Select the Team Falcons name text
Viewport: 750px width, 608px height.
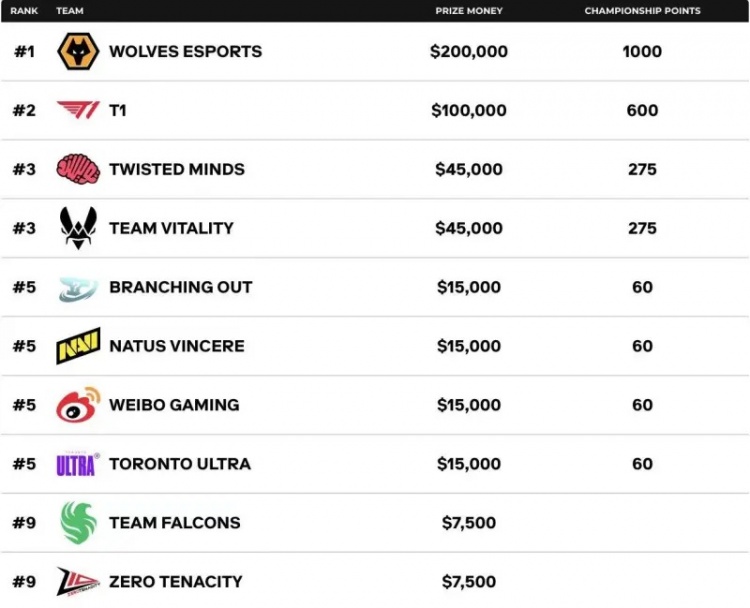(x=175, y=523)
